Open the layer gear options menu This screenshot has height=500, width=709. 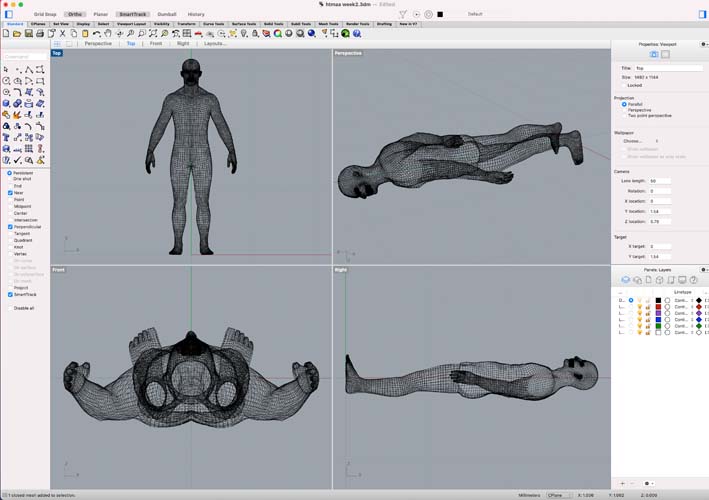648,484
